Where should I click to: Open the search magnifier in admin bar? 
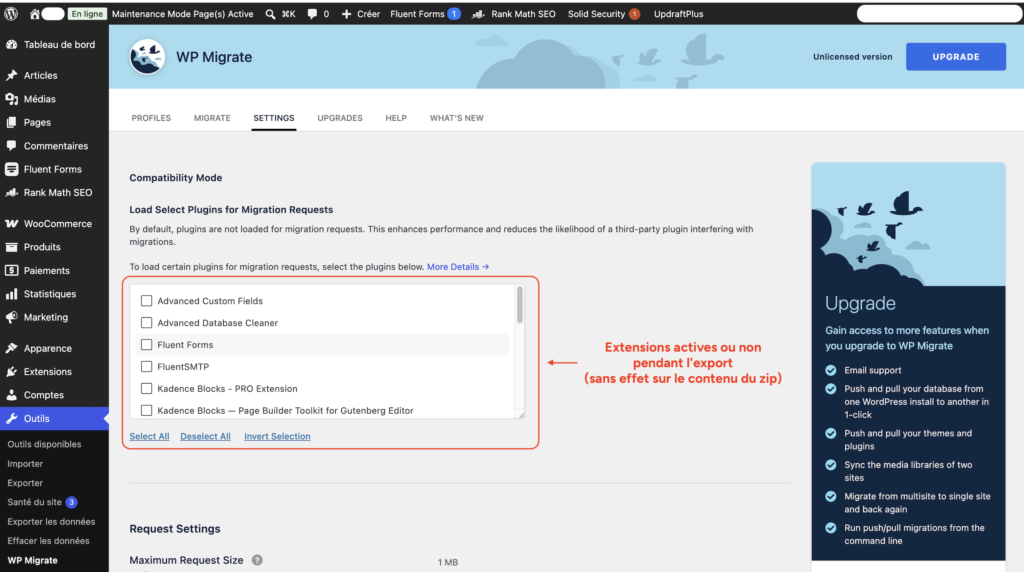click(x=270, y=14)
